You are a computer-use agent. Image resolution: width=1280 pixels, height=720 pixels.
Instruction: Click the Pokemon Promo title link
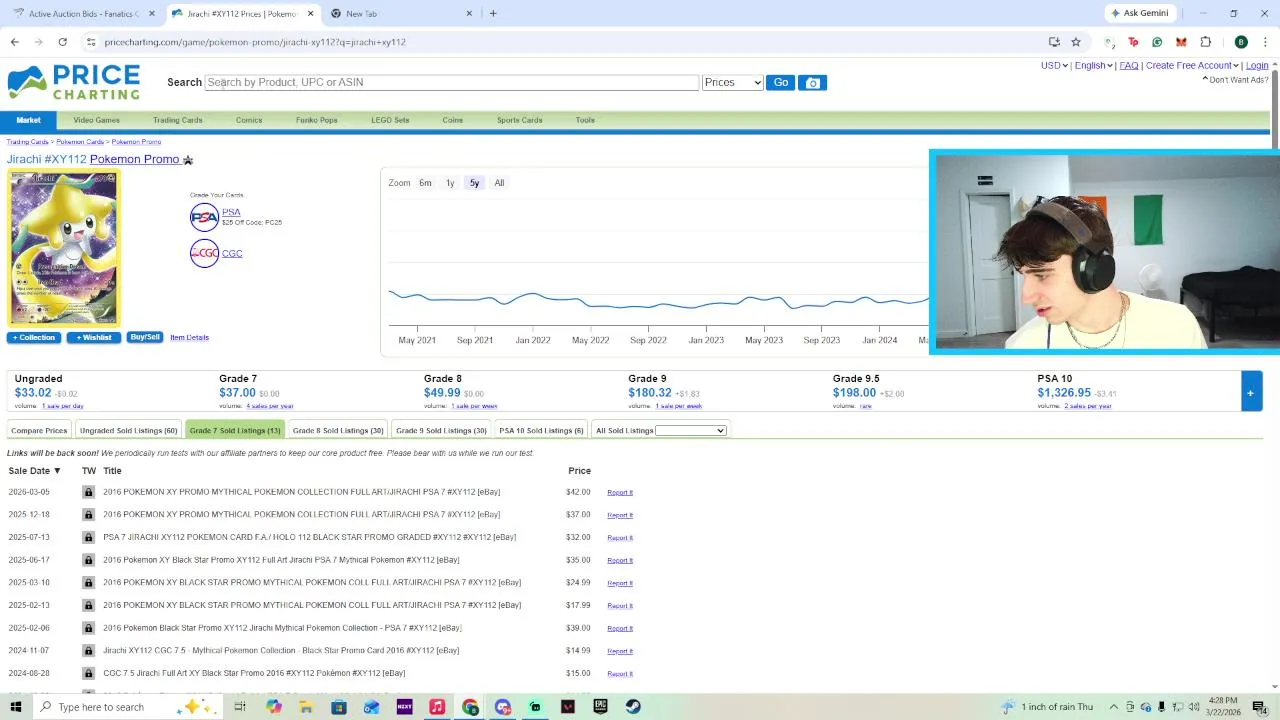pos(134,159)
